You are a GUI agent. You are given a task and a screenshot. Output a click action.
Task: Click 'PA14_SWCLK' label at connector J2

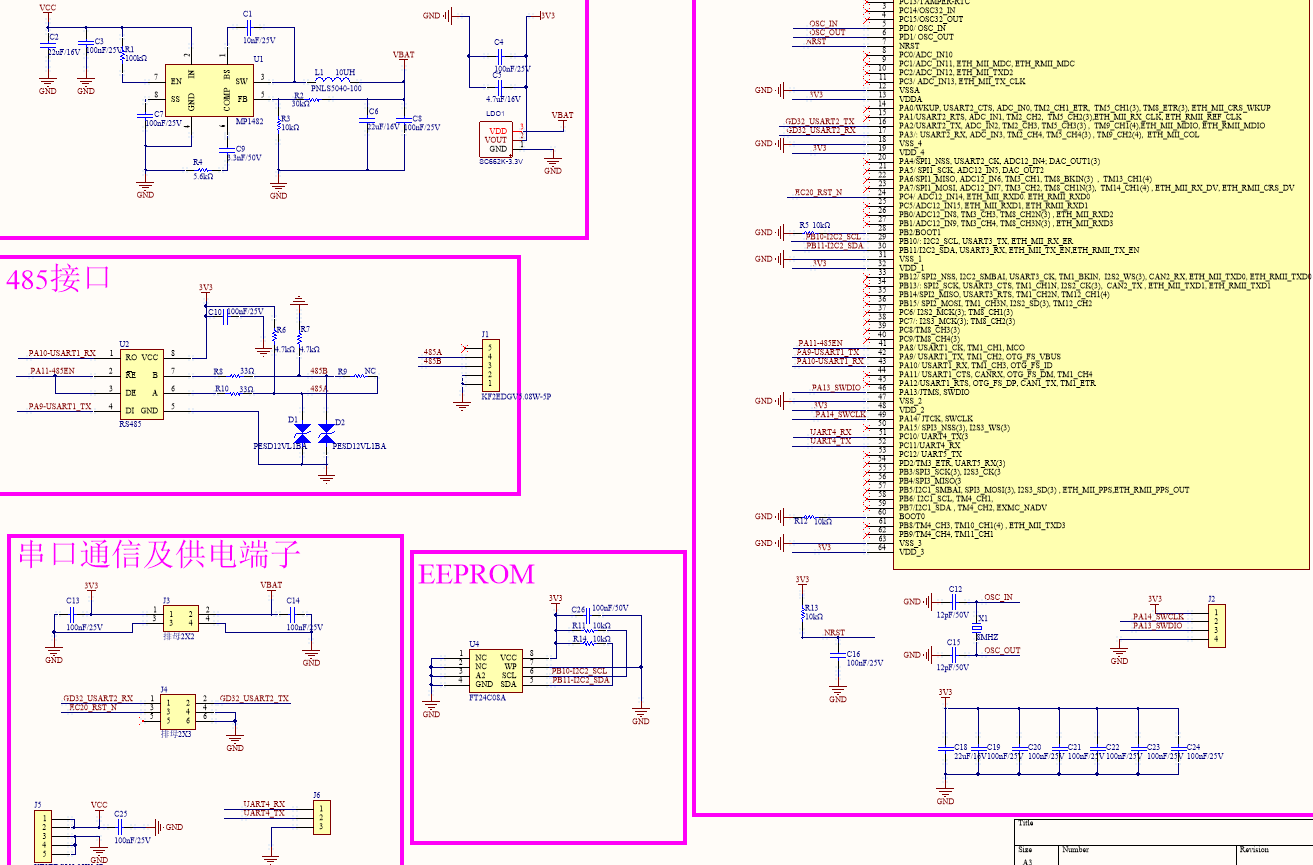(1158, 617)
